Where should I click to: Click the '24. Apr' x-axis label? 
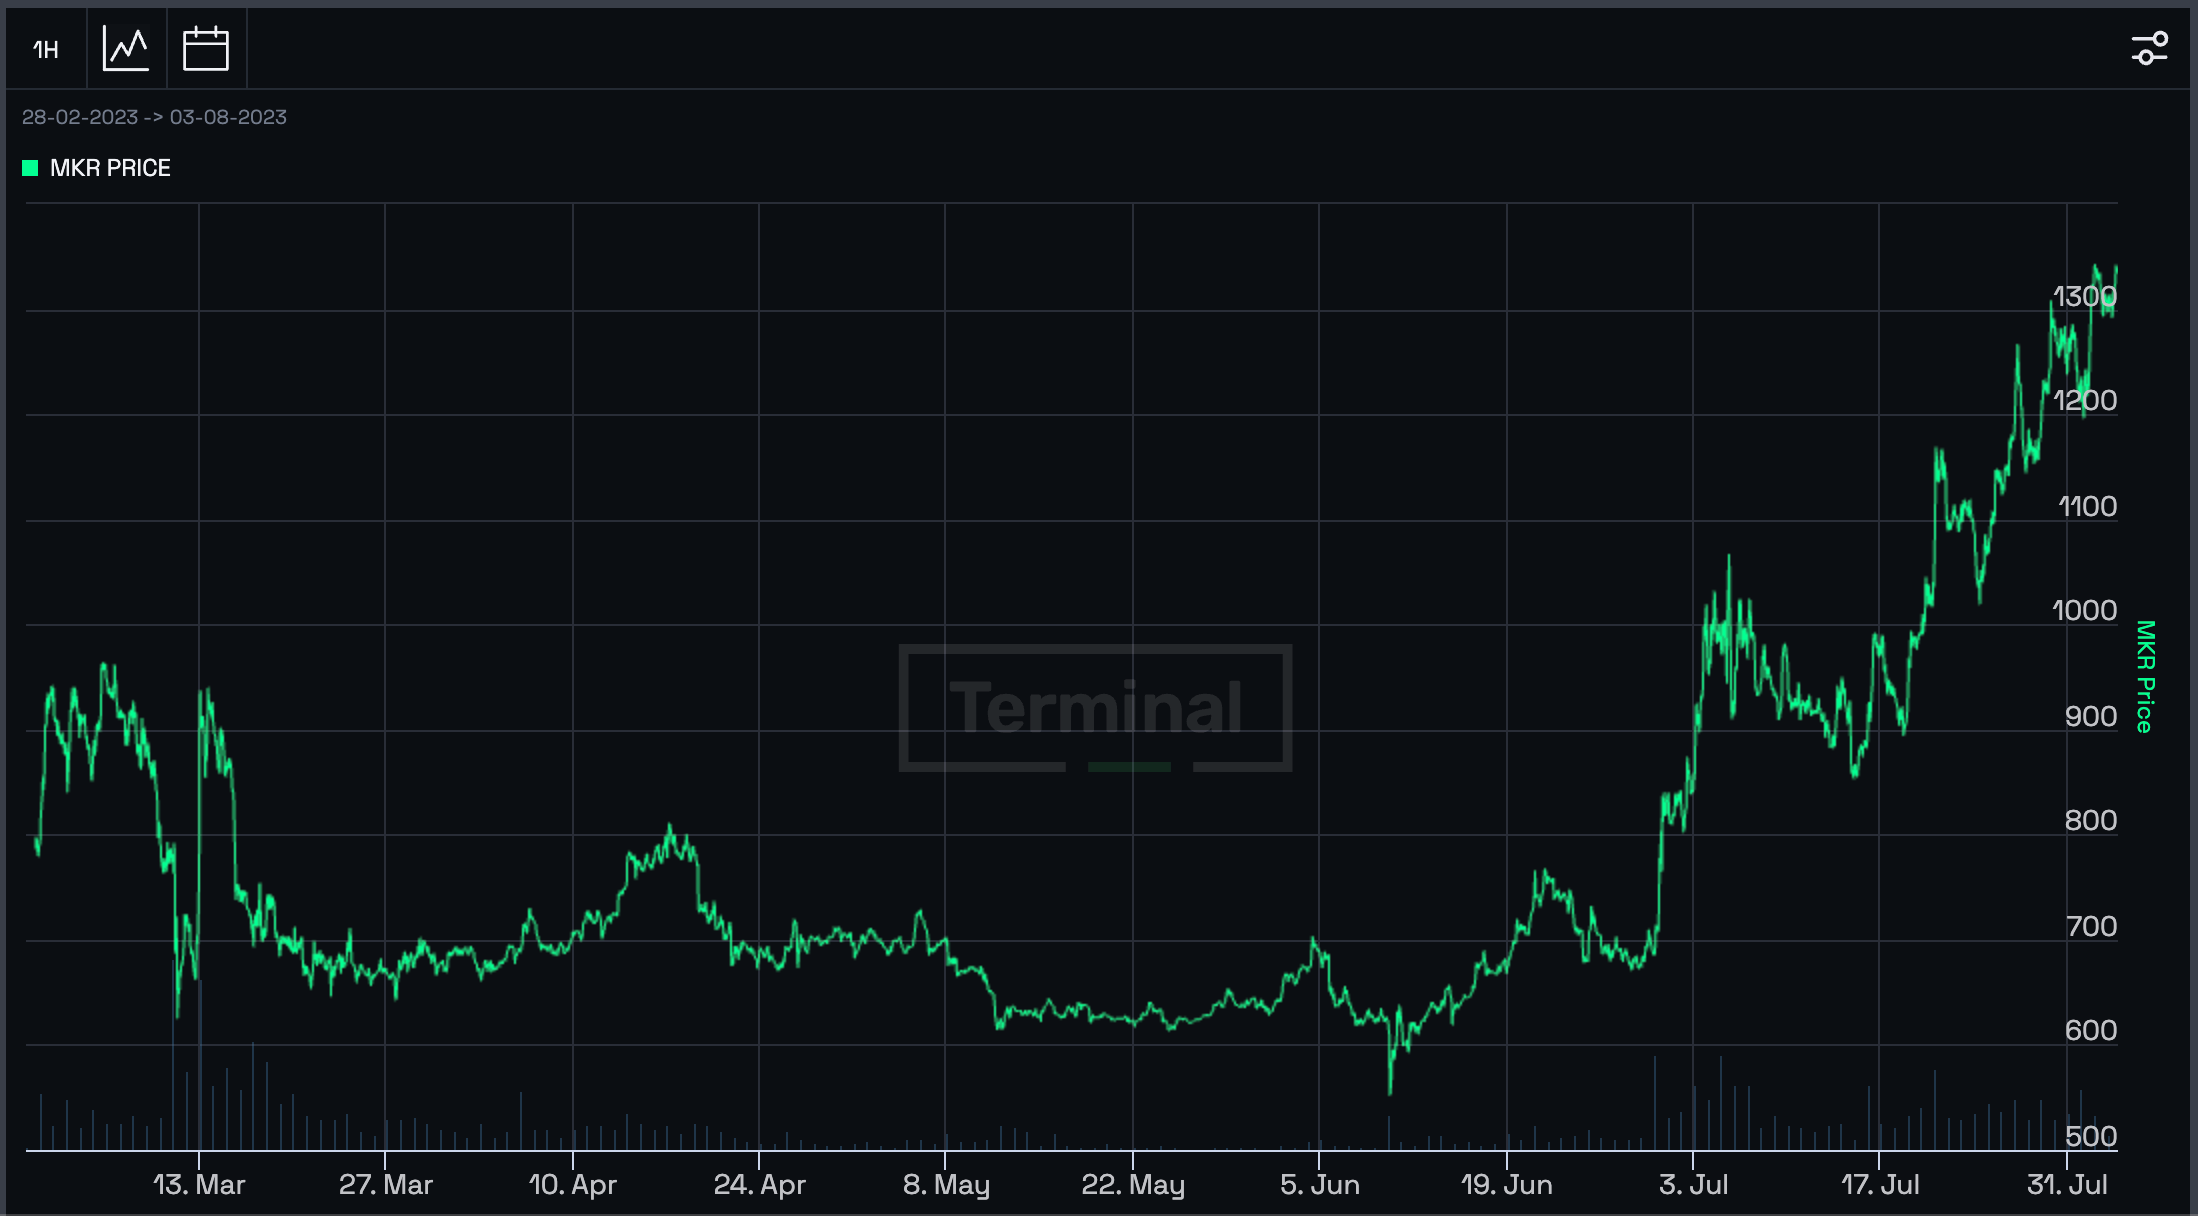760,1185
